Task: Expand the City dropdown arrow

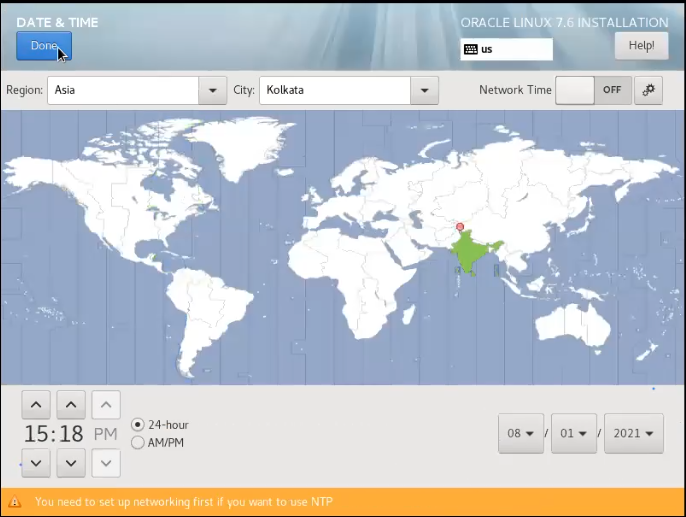Action: pyautogui.click(x=424, y=91)
